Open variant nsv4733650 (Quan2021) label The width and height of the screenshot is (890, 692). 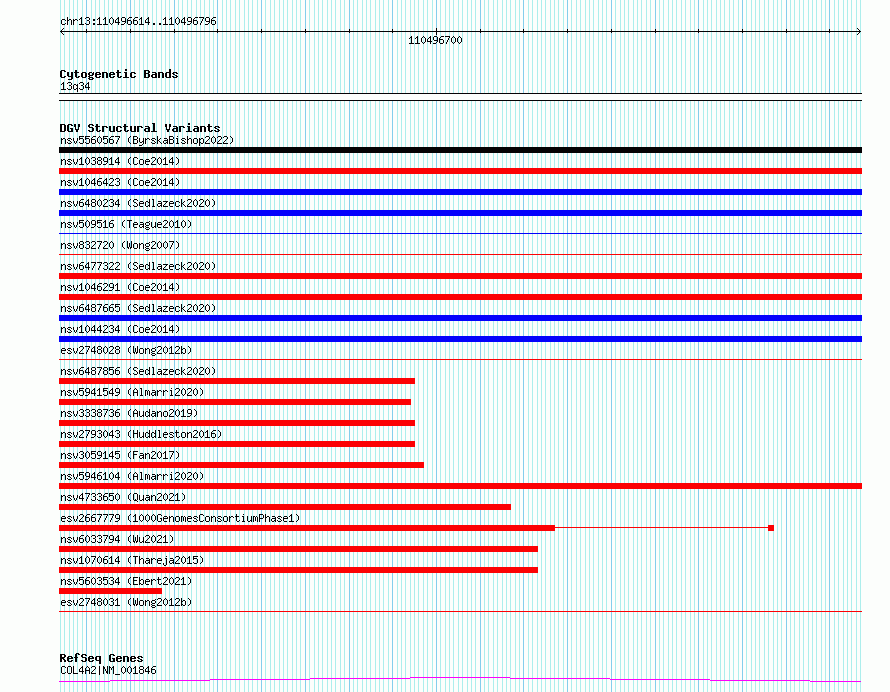pyautogui.click(x=123, y=497)
